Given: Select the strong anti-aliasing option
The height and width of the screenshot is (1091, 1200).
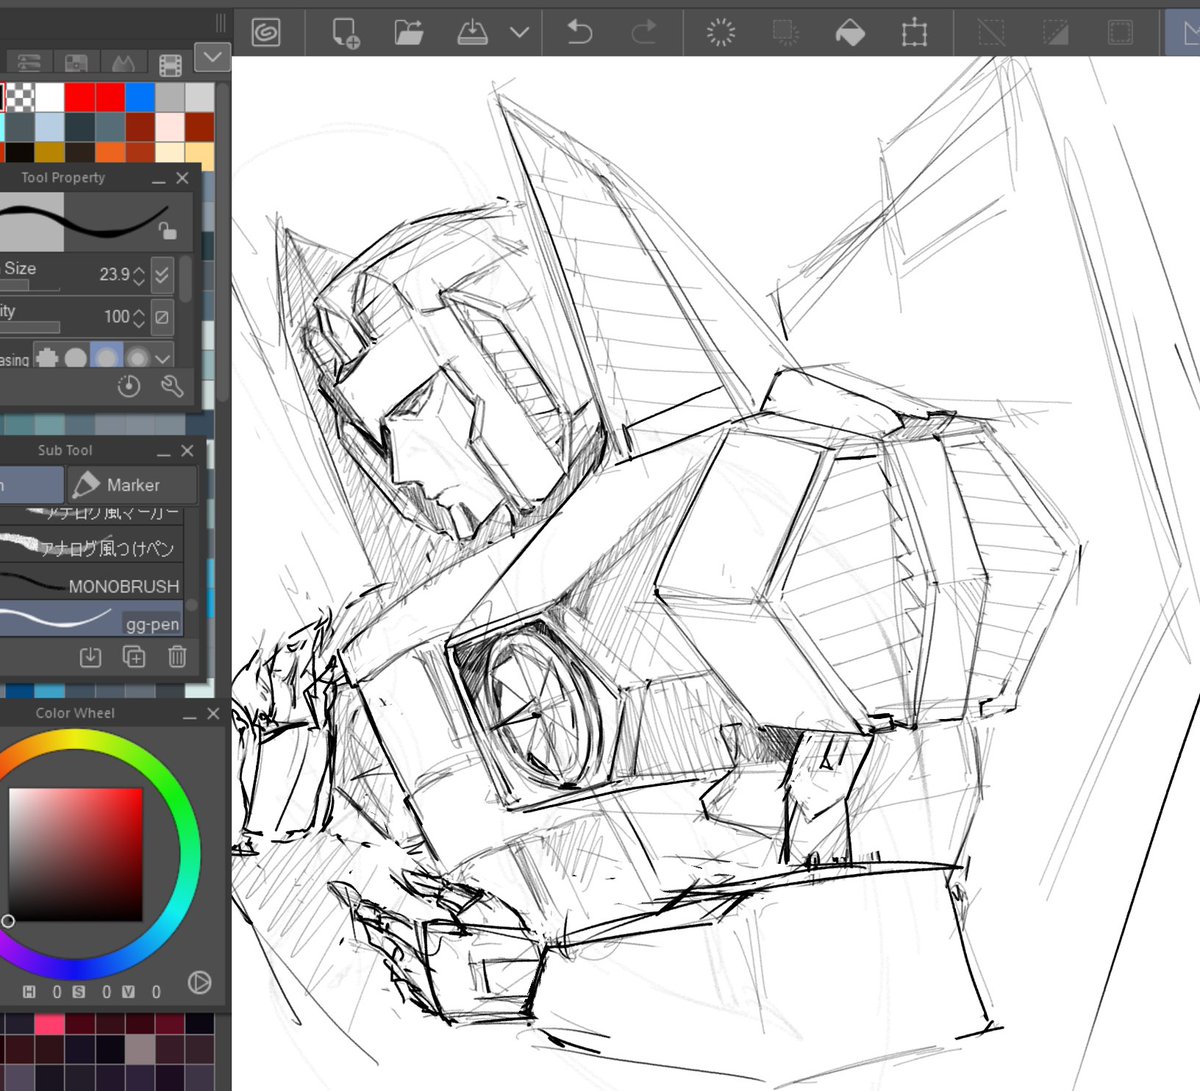Looking at the screenshot, I should click(x=137, y=356).
